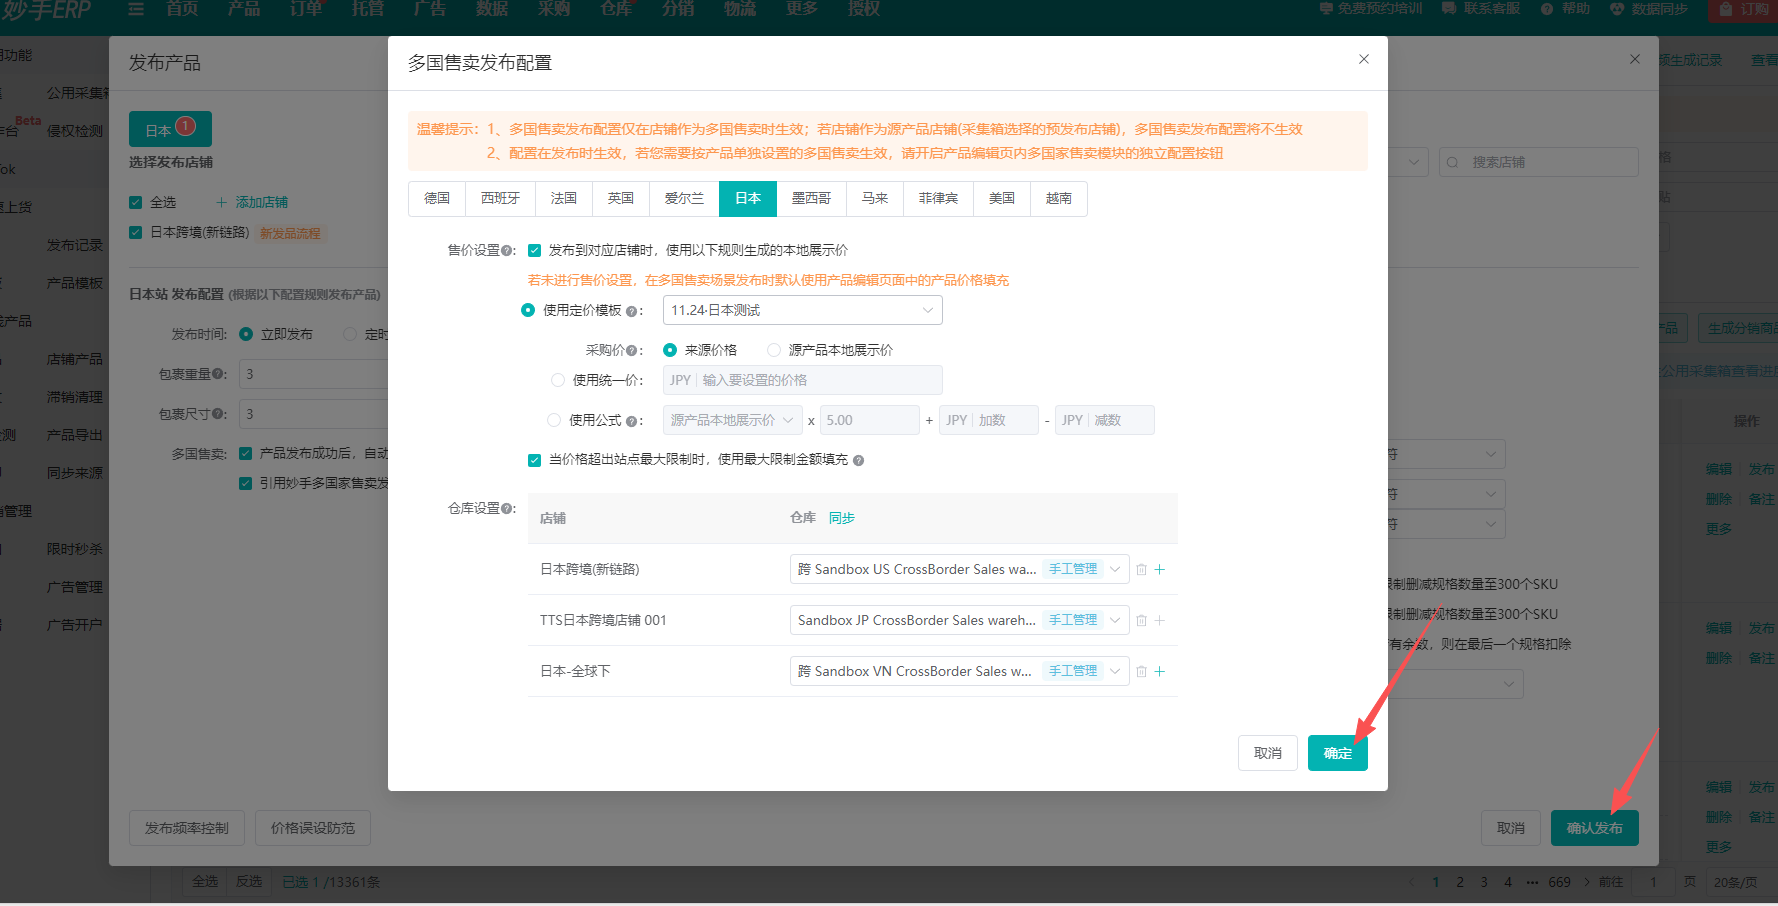Open Sandbox US CrossBorder warehouse dropdown

tap(1115, 569)
